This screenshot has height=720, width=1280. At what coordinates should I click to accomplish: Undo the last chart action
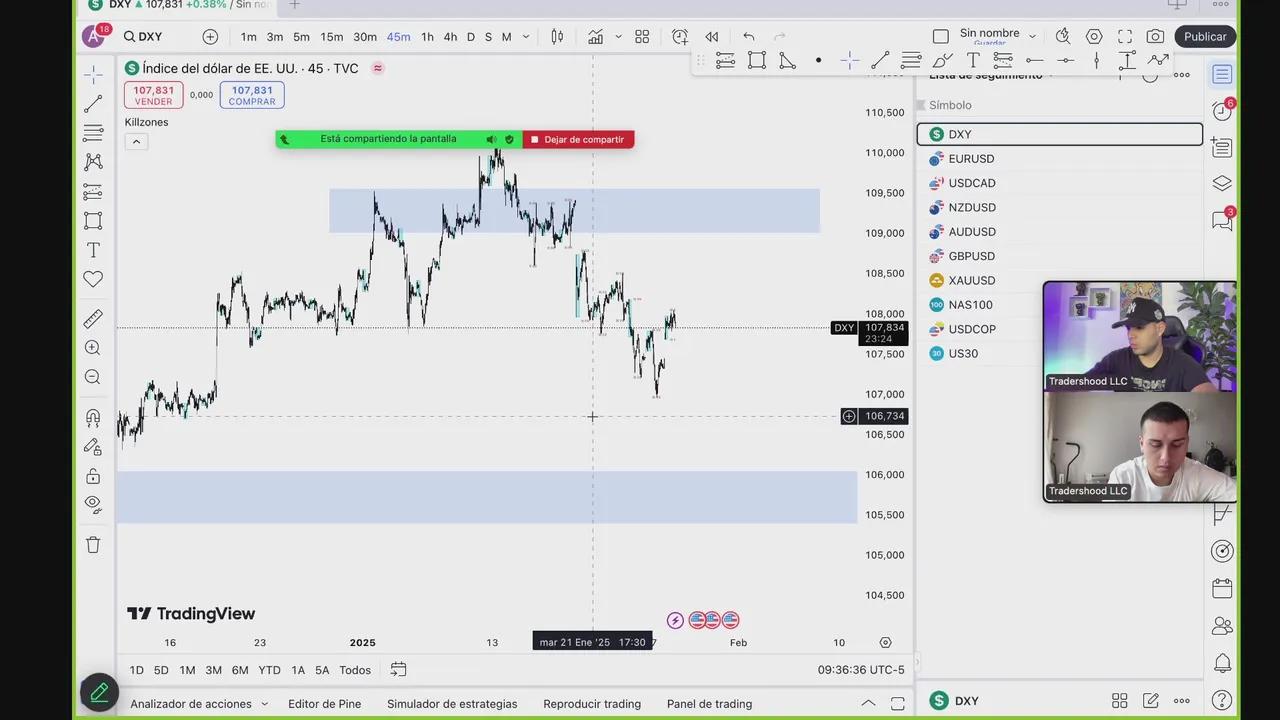click(x=749, y=37)
